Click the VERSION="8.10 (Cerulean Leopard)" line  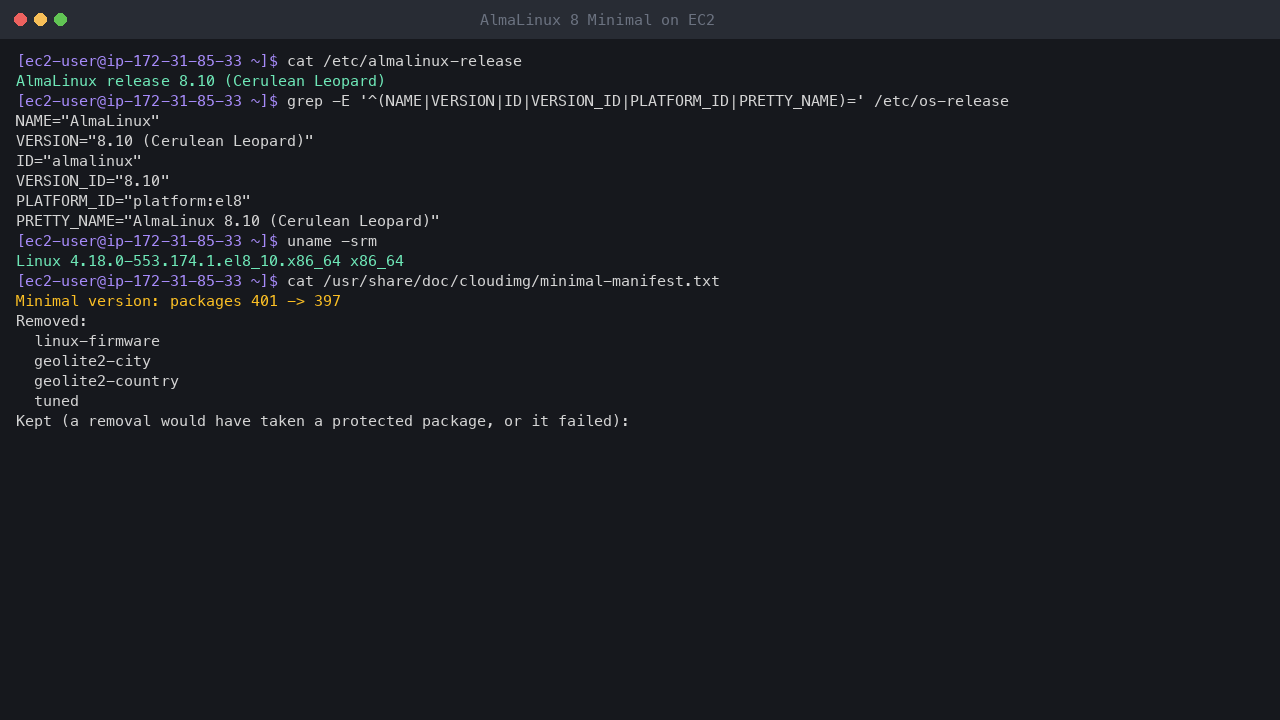(165, 141)
